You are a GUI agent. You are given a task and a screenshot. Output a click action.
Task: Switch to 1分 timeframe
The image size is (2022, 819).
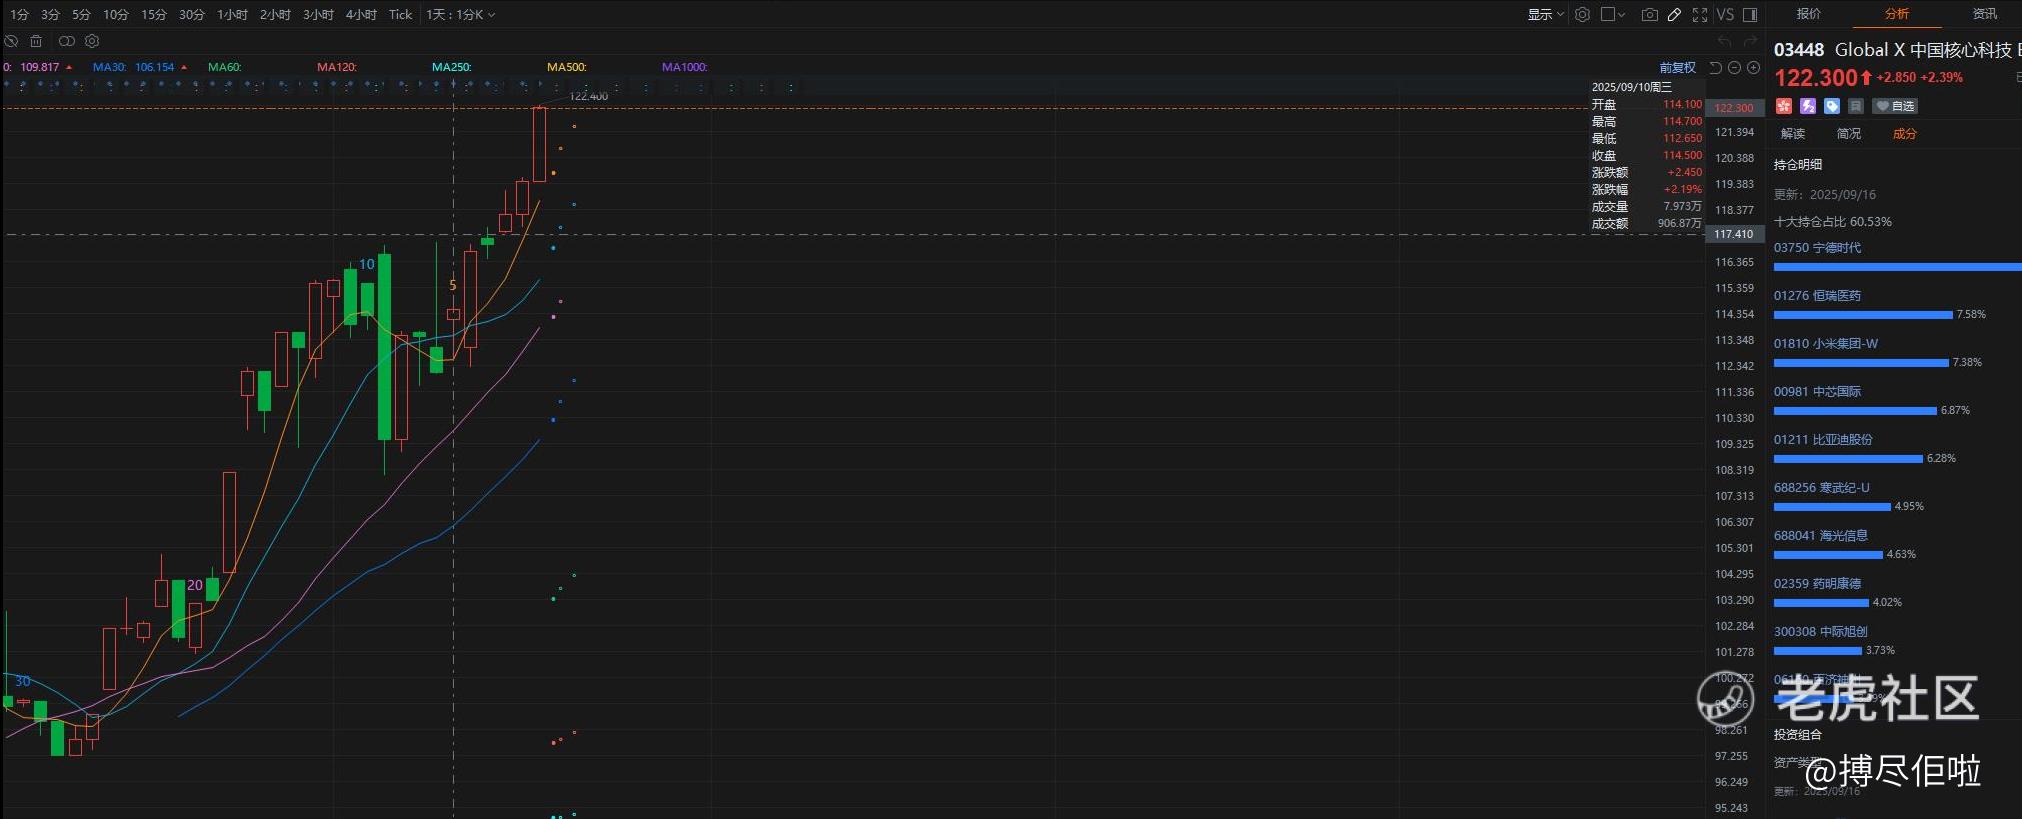(20, 14)
